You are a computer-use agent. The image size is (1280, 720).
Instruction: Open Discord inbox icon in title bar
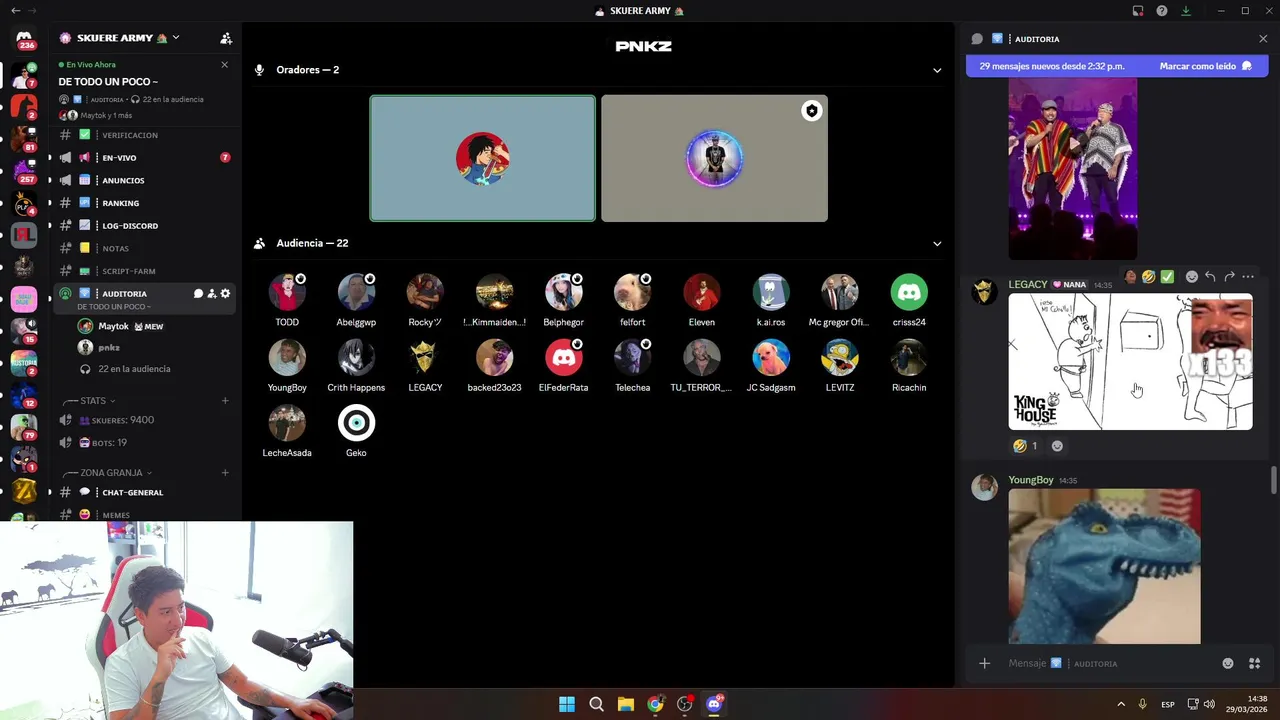tap(1138, 11)
